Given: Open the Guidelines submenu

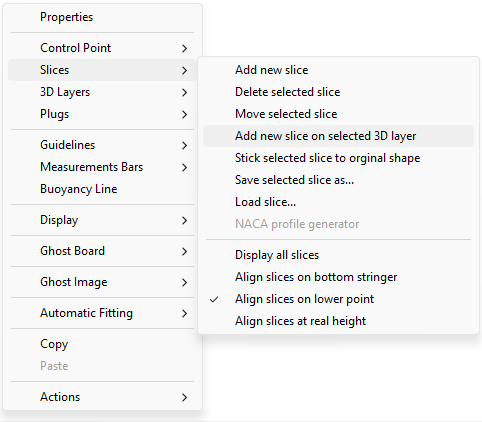Looking at the screenshot, I should (x=102, y=145).
